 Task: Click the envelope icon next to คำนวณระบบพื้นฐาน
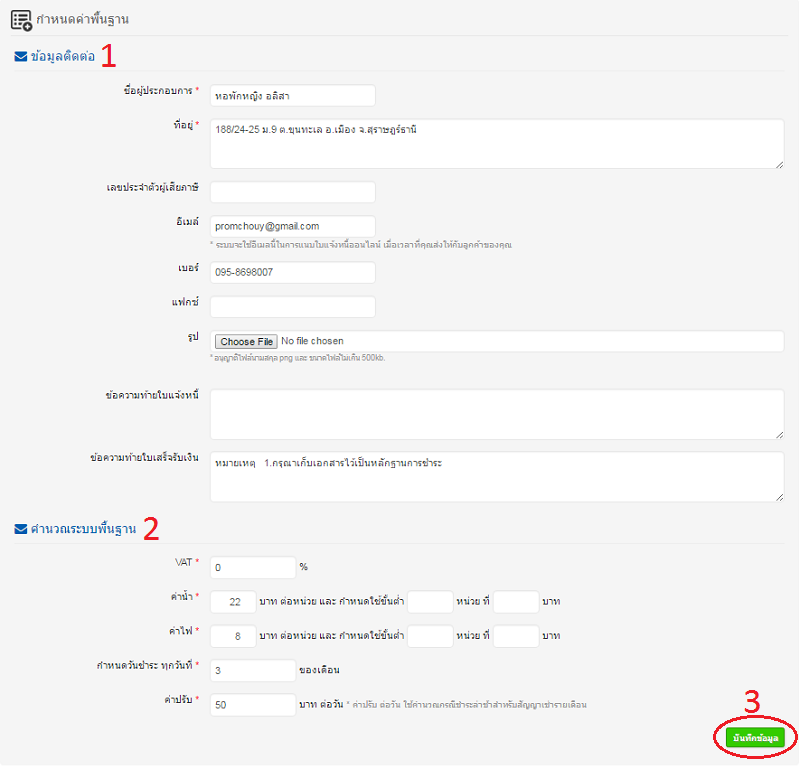(21, 529)
